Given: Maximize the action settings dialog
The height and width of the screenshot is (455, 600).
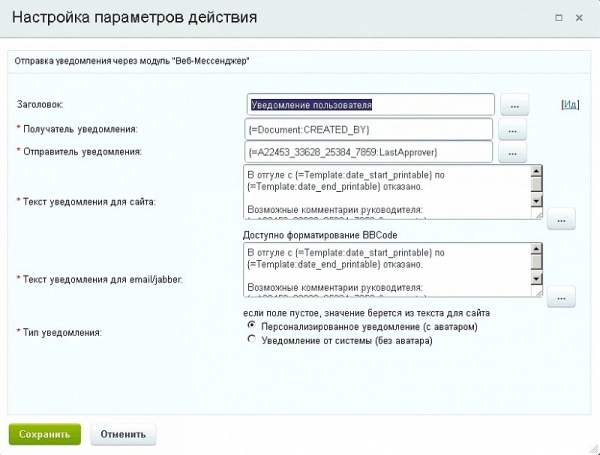Looking at the screenshot, I should (557, 16).
